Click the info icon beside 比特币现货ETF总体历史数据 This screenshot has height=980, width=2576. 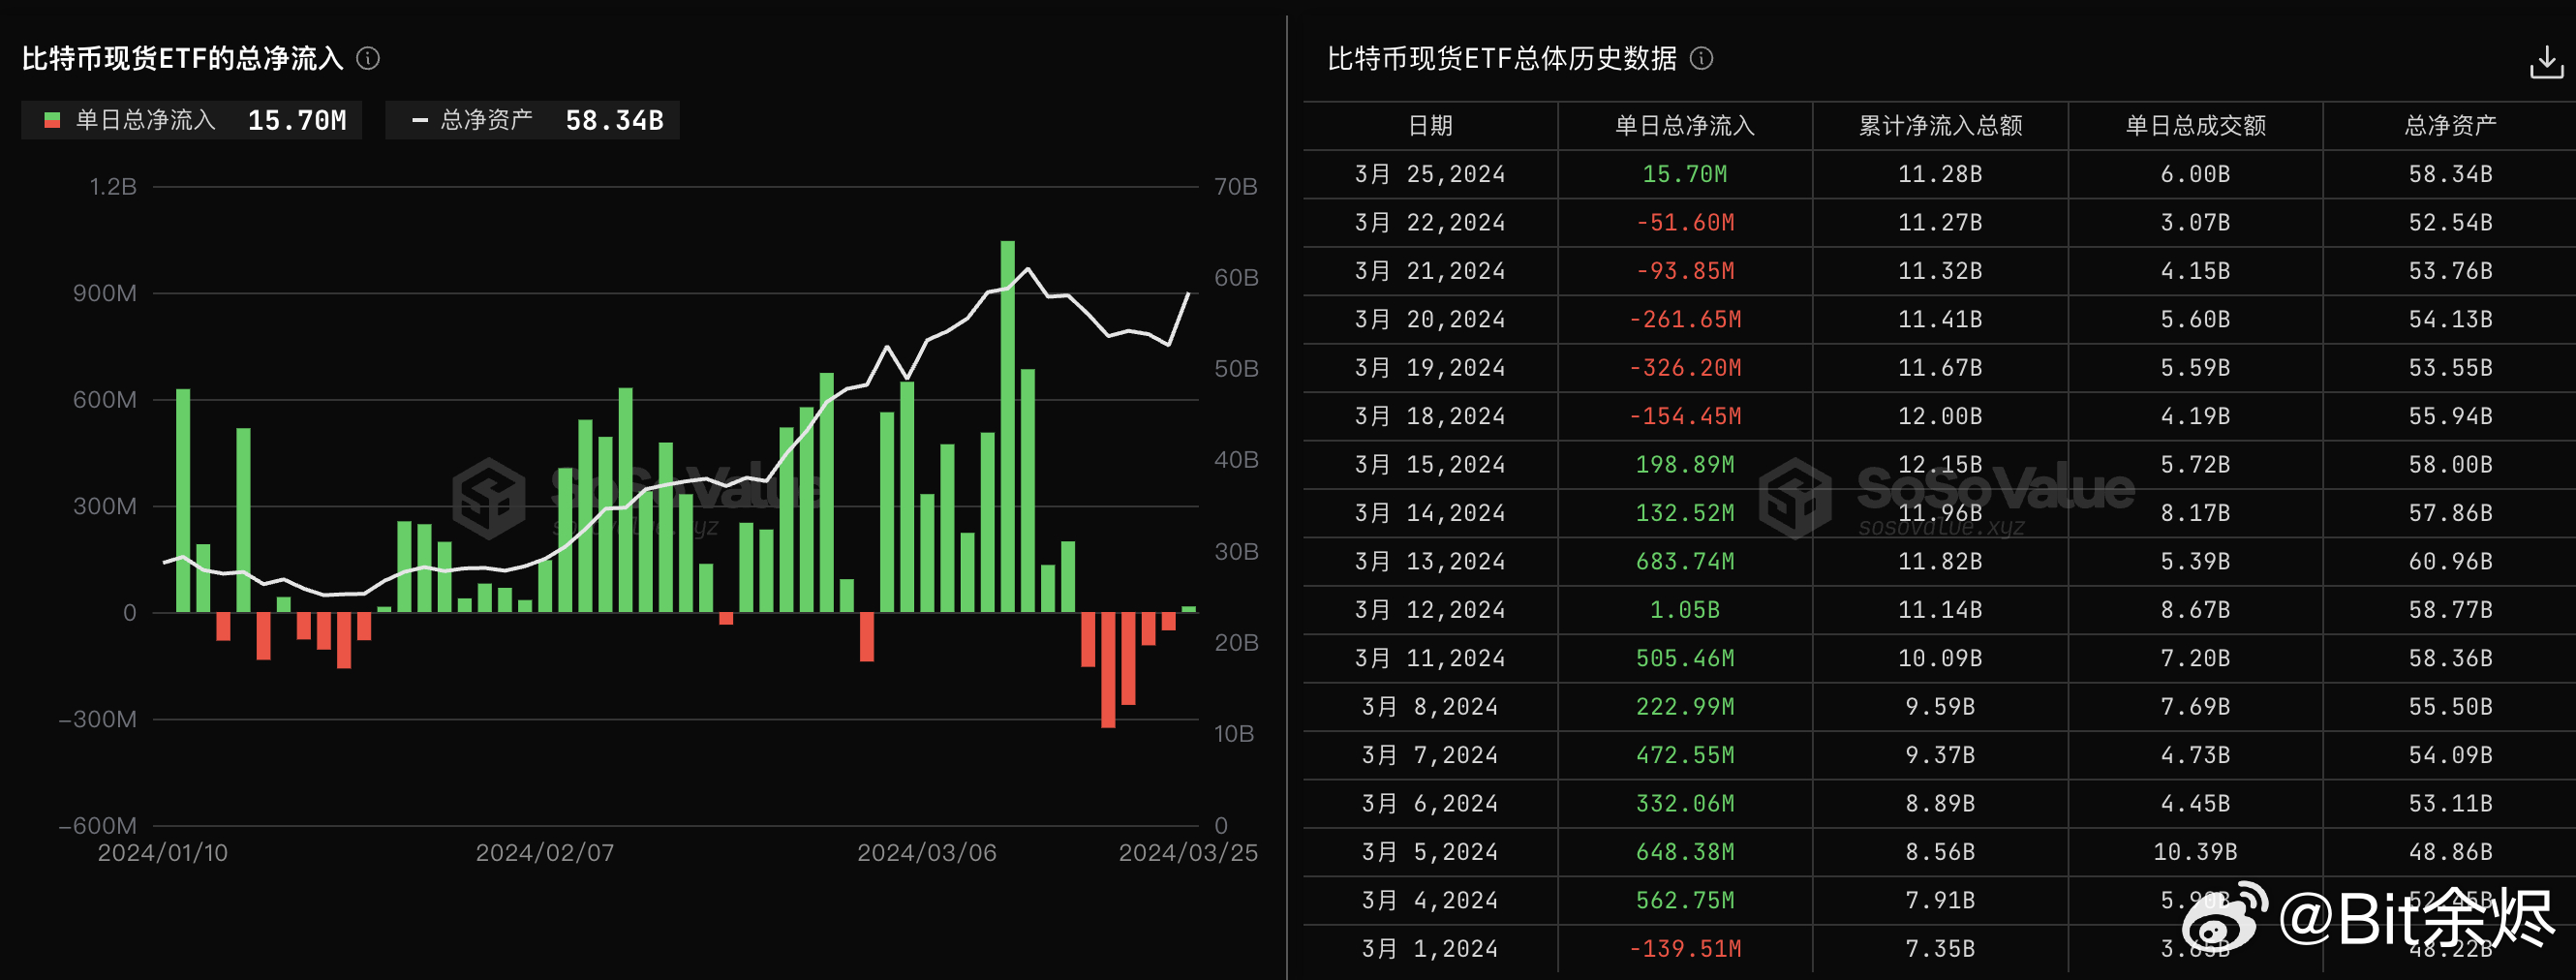click(1701, 59)
